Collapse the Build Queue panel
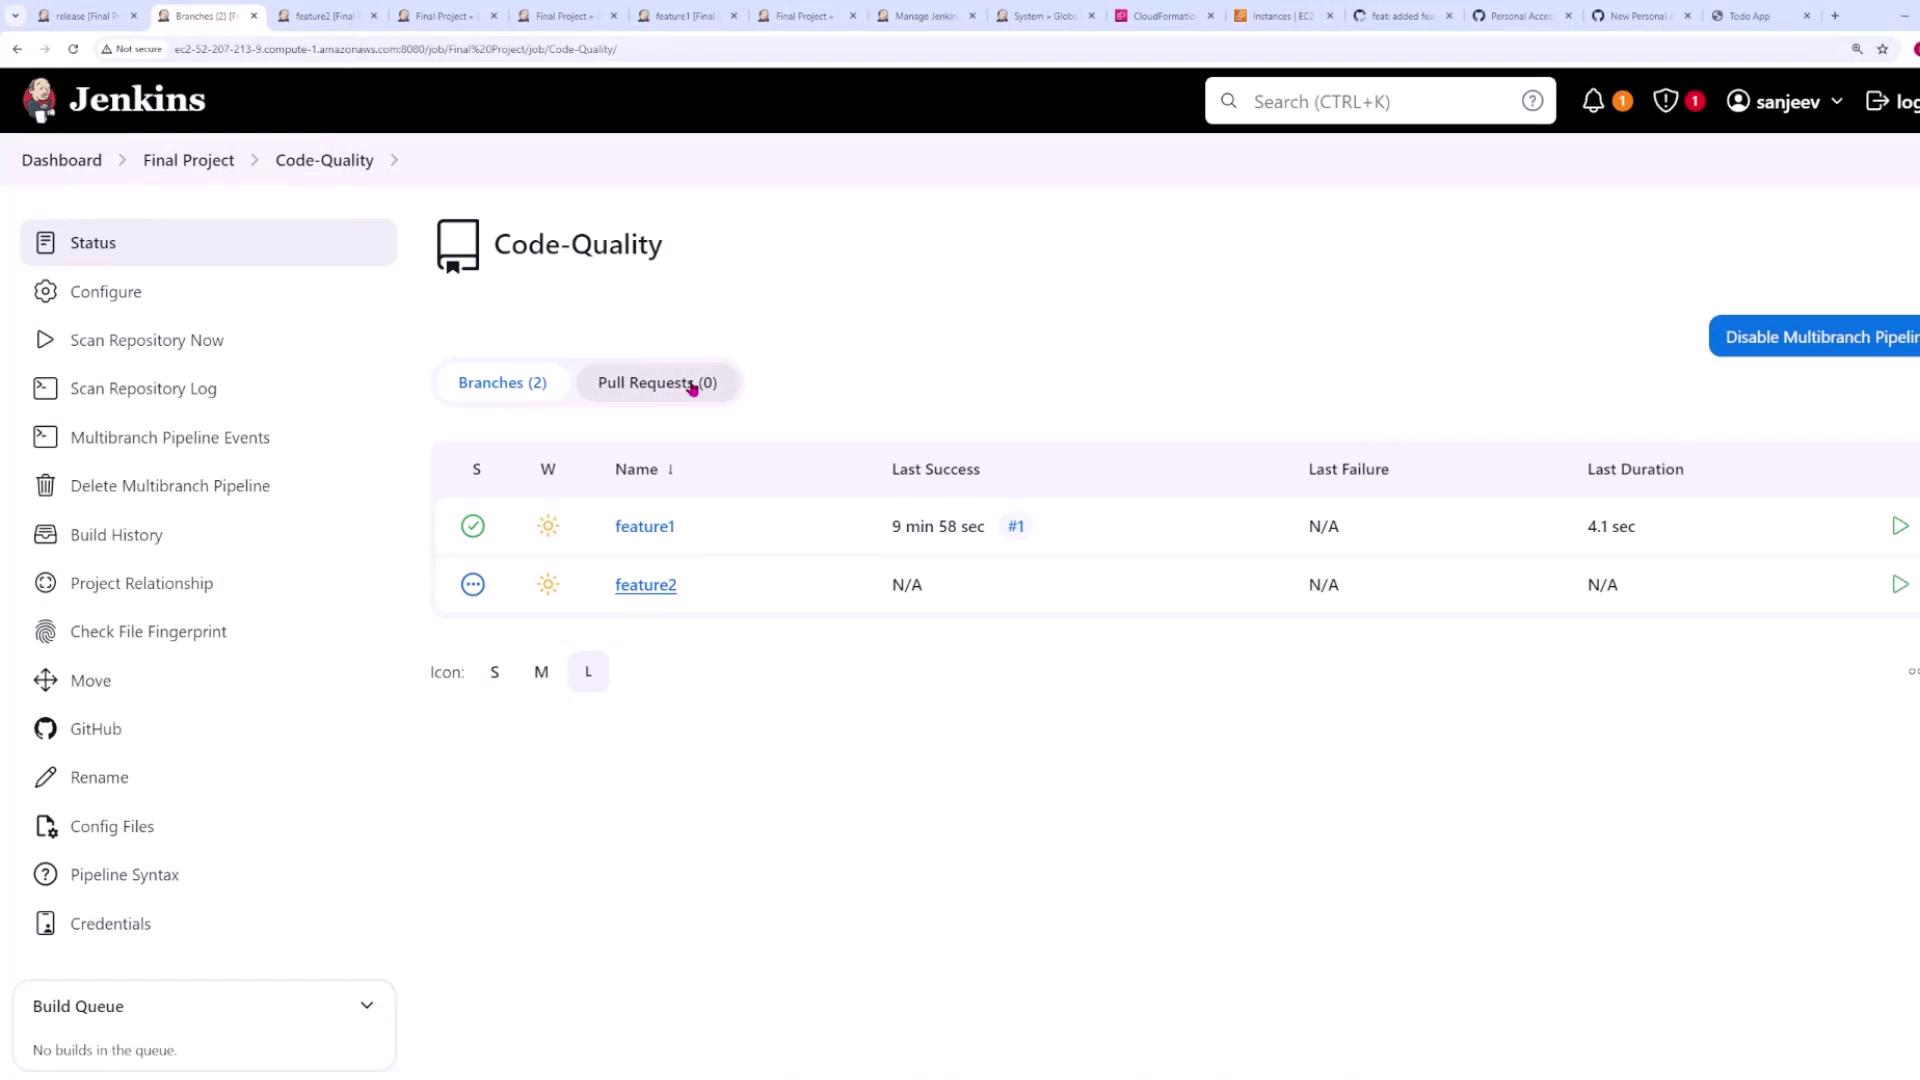This screenshot has height=1080, width=1920. coord(366,1006)
